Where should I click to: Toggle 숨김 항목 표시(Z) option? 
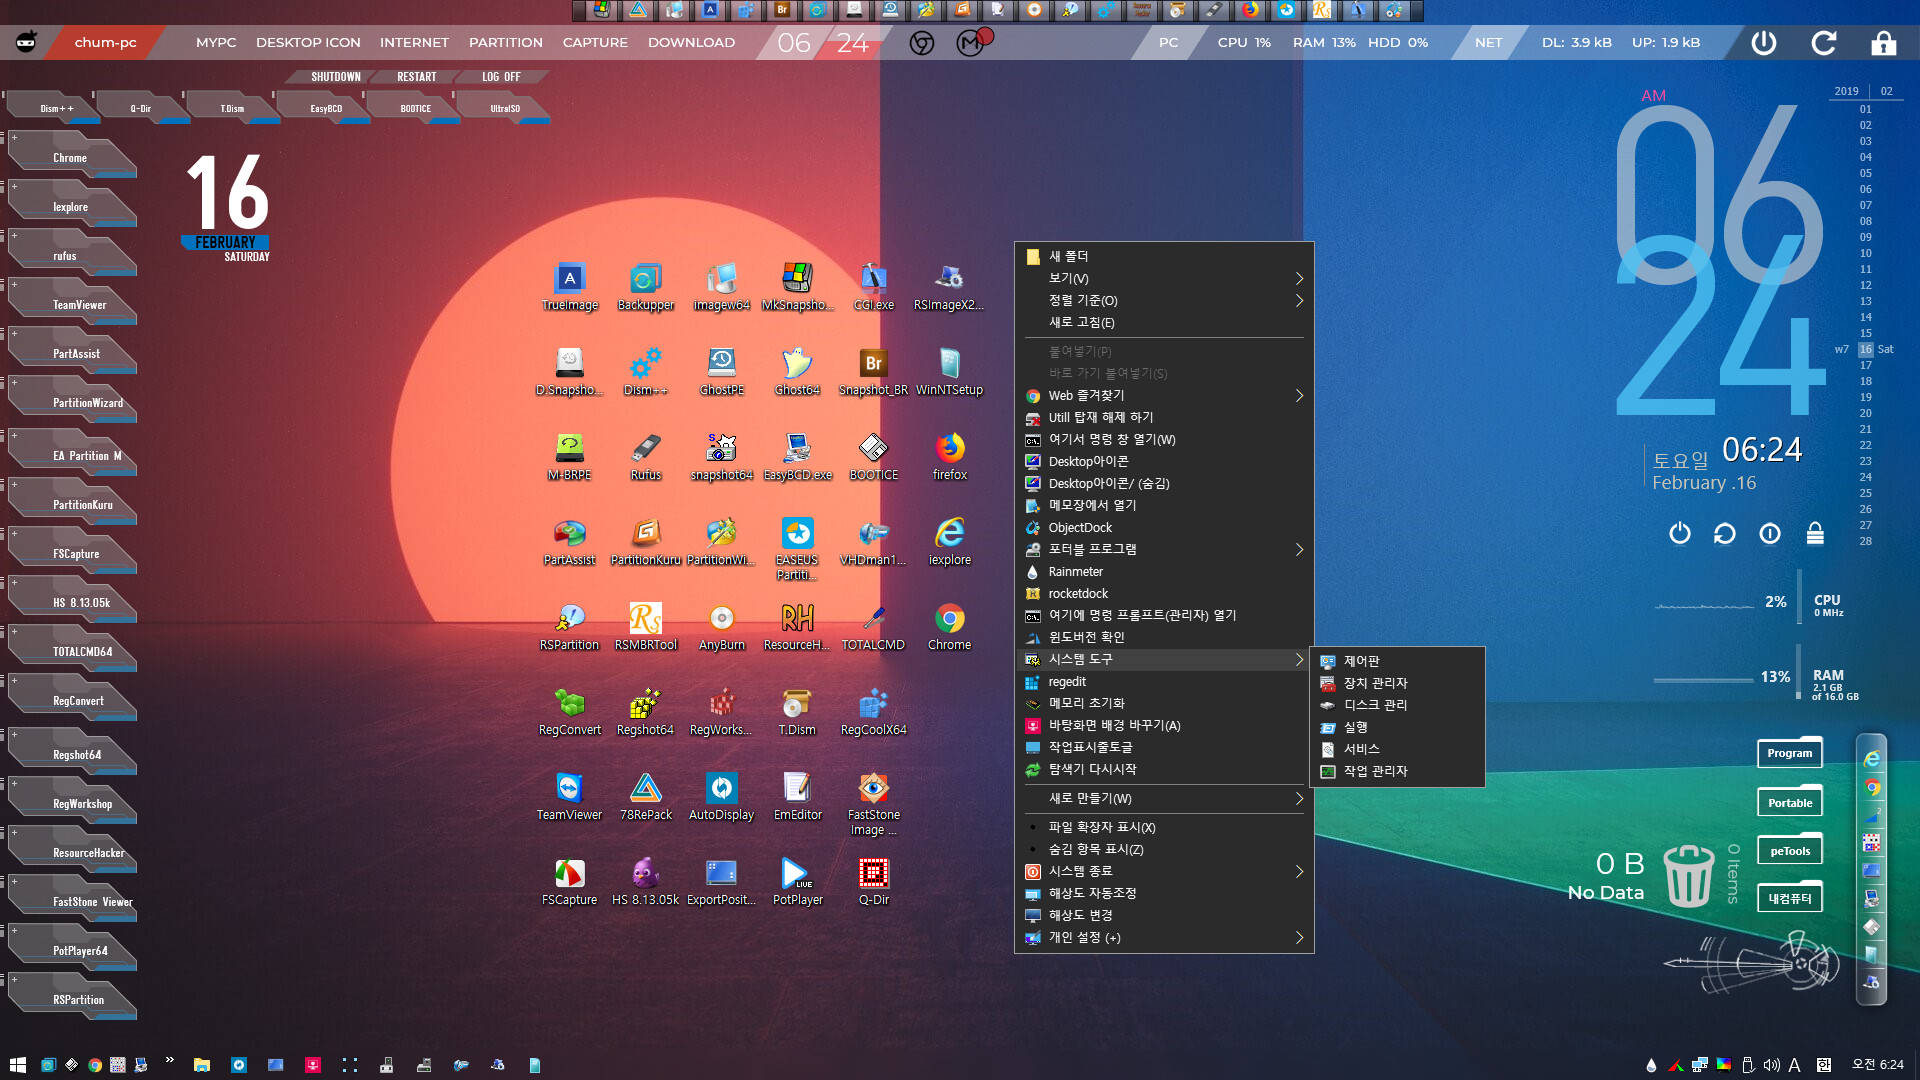click(x=1164, y=849)
